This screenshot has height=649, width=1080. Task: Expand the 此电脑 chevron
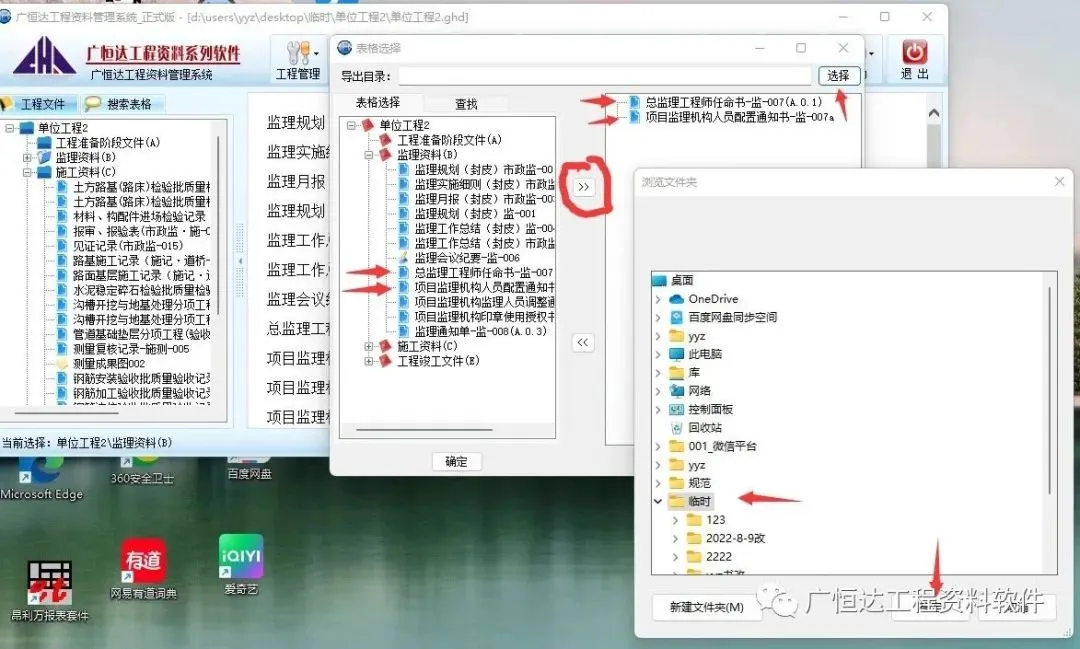tap(658, 354)
